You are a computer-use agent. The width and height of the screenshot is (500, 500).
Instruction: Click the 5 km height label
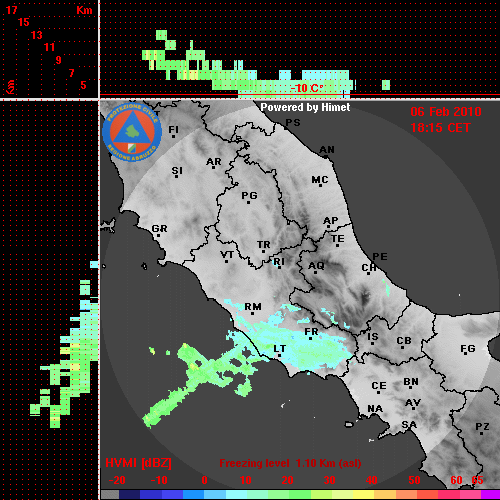tap(83, 85)
